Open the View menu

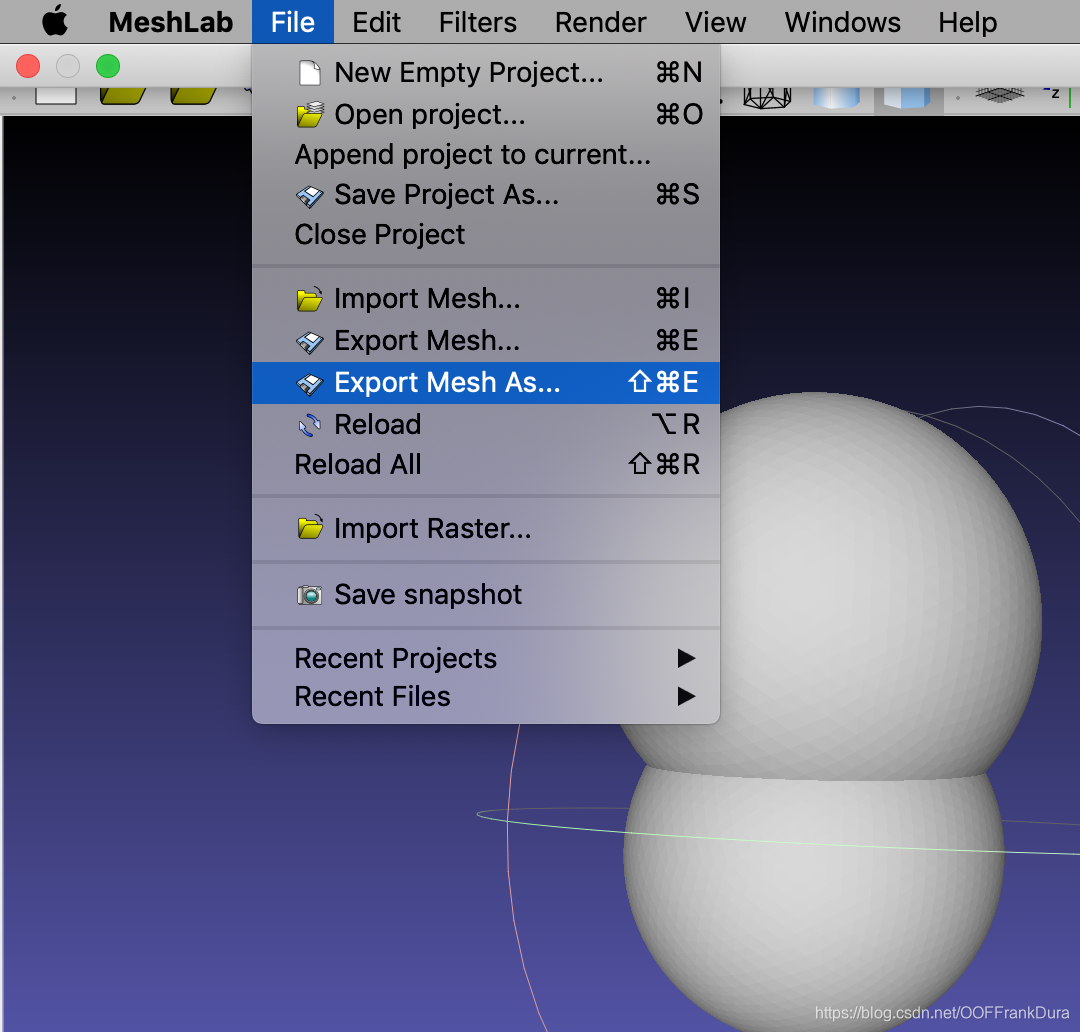[715, 22]
